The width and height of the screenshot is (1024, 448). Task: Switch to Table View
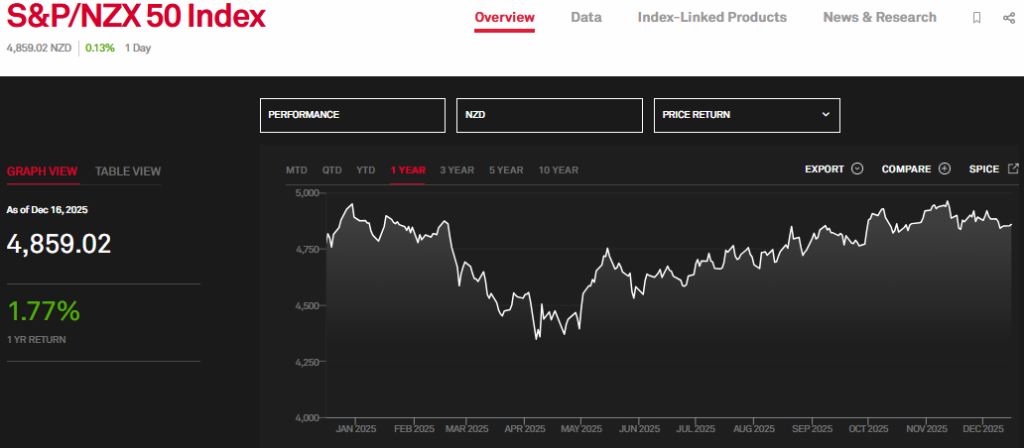[x=128, y=172]
